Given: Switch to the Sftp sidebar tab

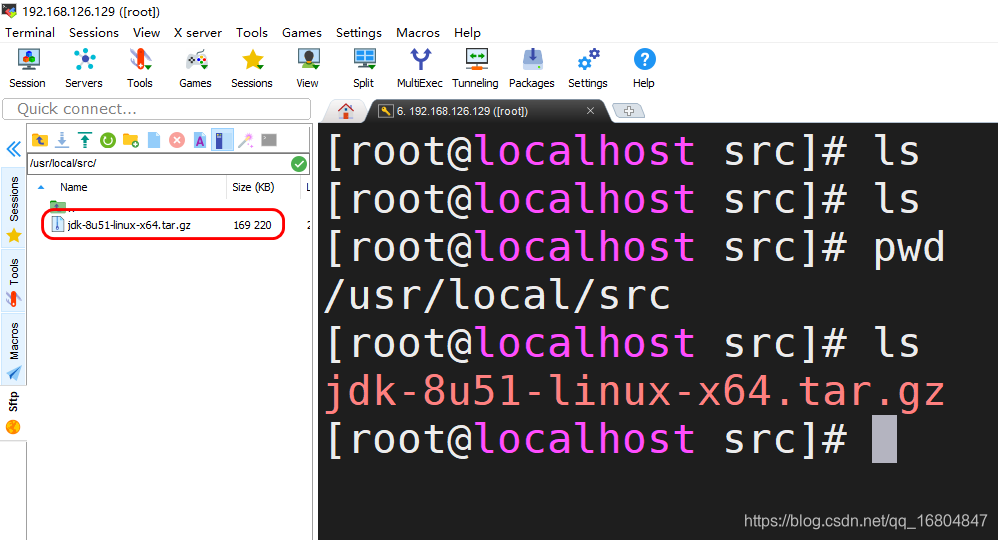Looking at the screenshot, I should pos(13,413).
